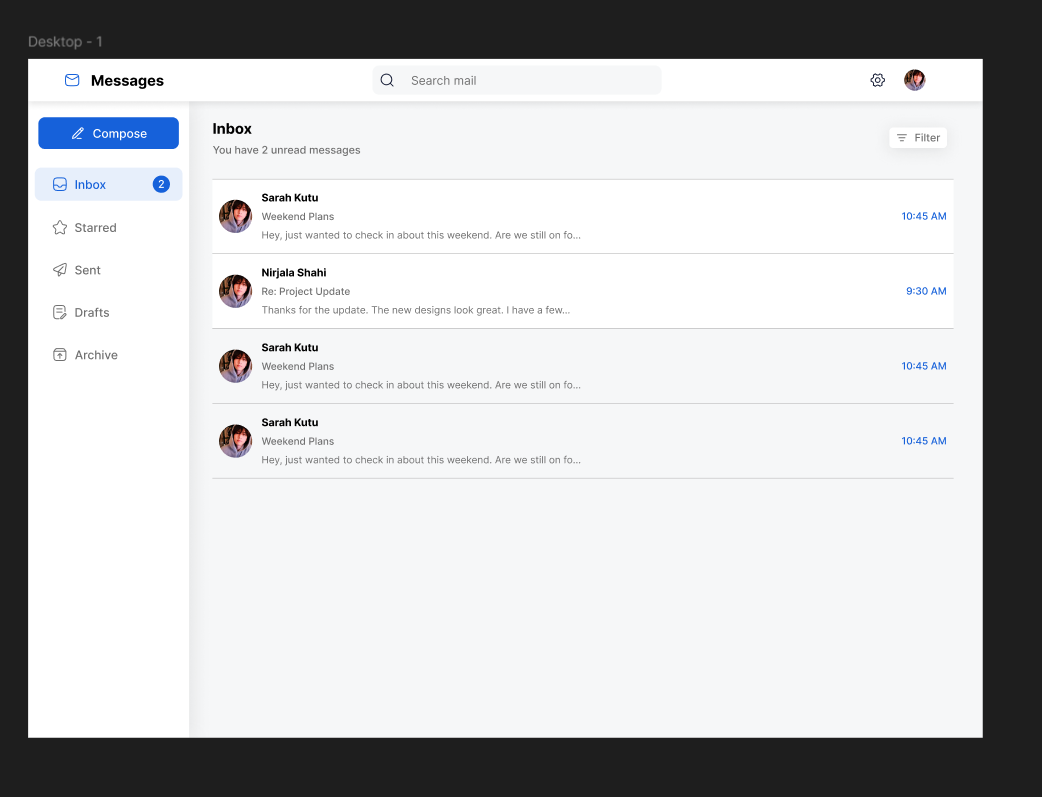1042x797 pixels.
Task: Click preview text 'Thanks for the update'
Action: 415,310
